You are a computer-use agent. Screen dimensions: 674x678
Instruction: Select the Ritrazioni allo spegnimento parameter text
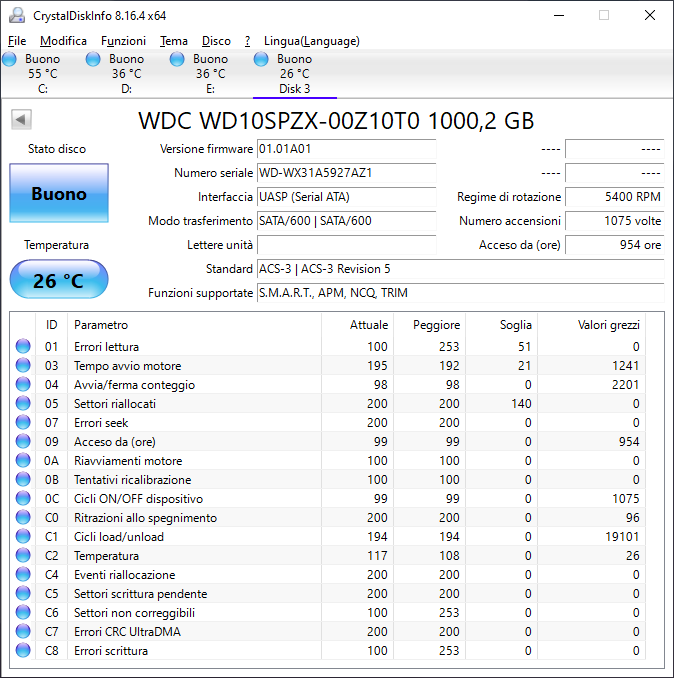click(x=145, y=518)
